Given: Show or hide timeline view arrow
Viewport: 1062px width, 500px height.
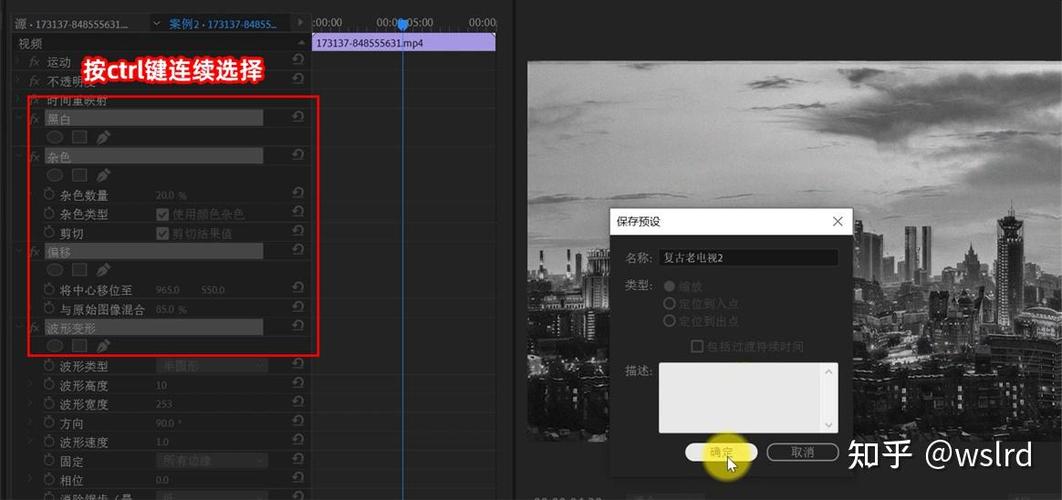Looking at the screenshot, I should (x=301, y=22).
